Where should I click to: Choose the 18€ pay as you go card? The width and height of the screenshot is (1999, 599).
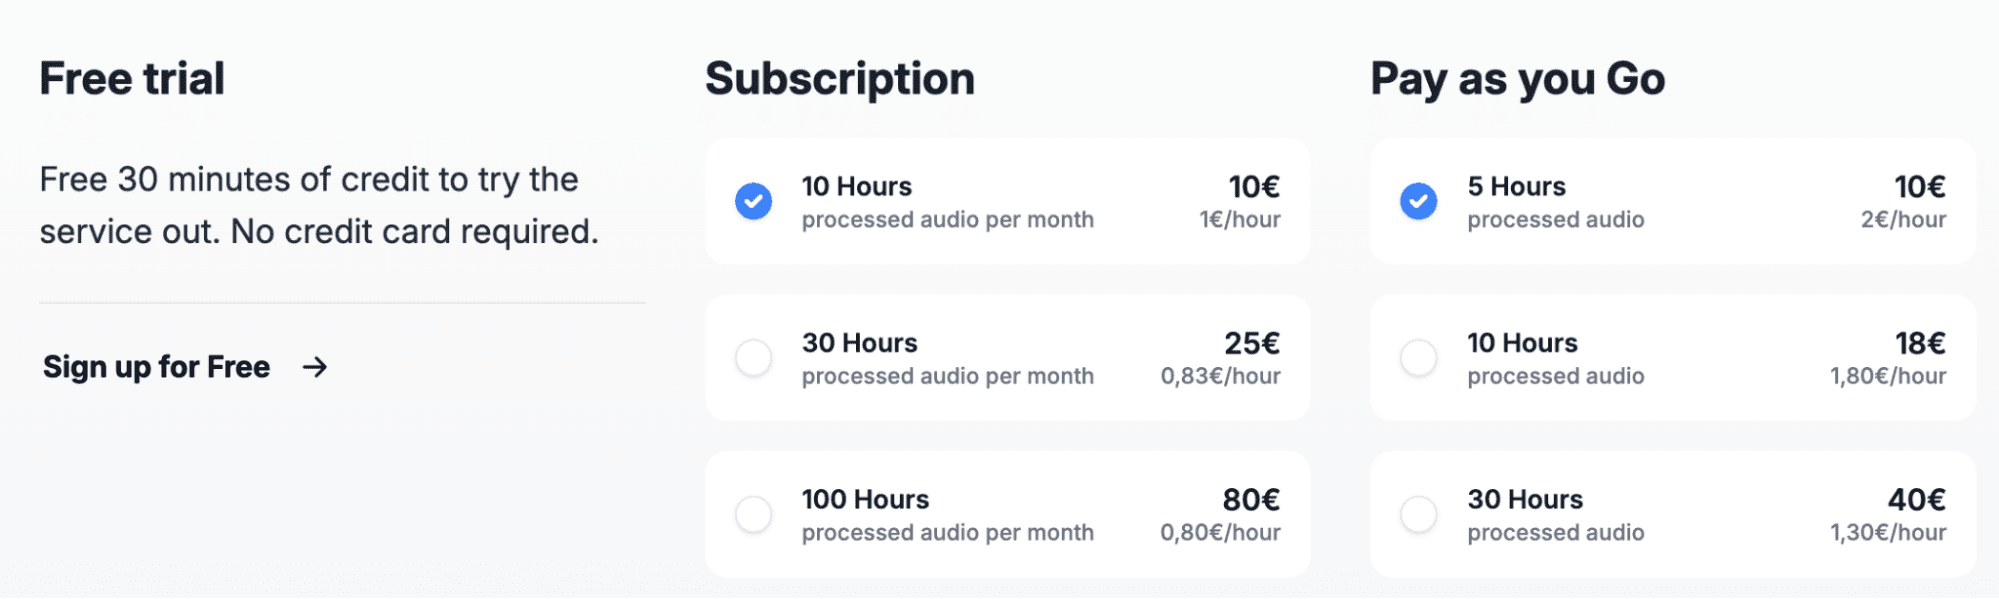1673,358
